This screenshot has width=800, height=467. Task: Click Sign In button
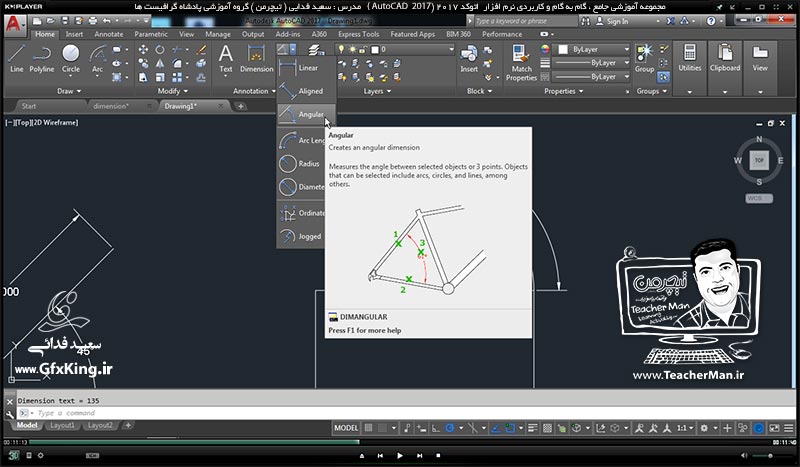point(612,21)
